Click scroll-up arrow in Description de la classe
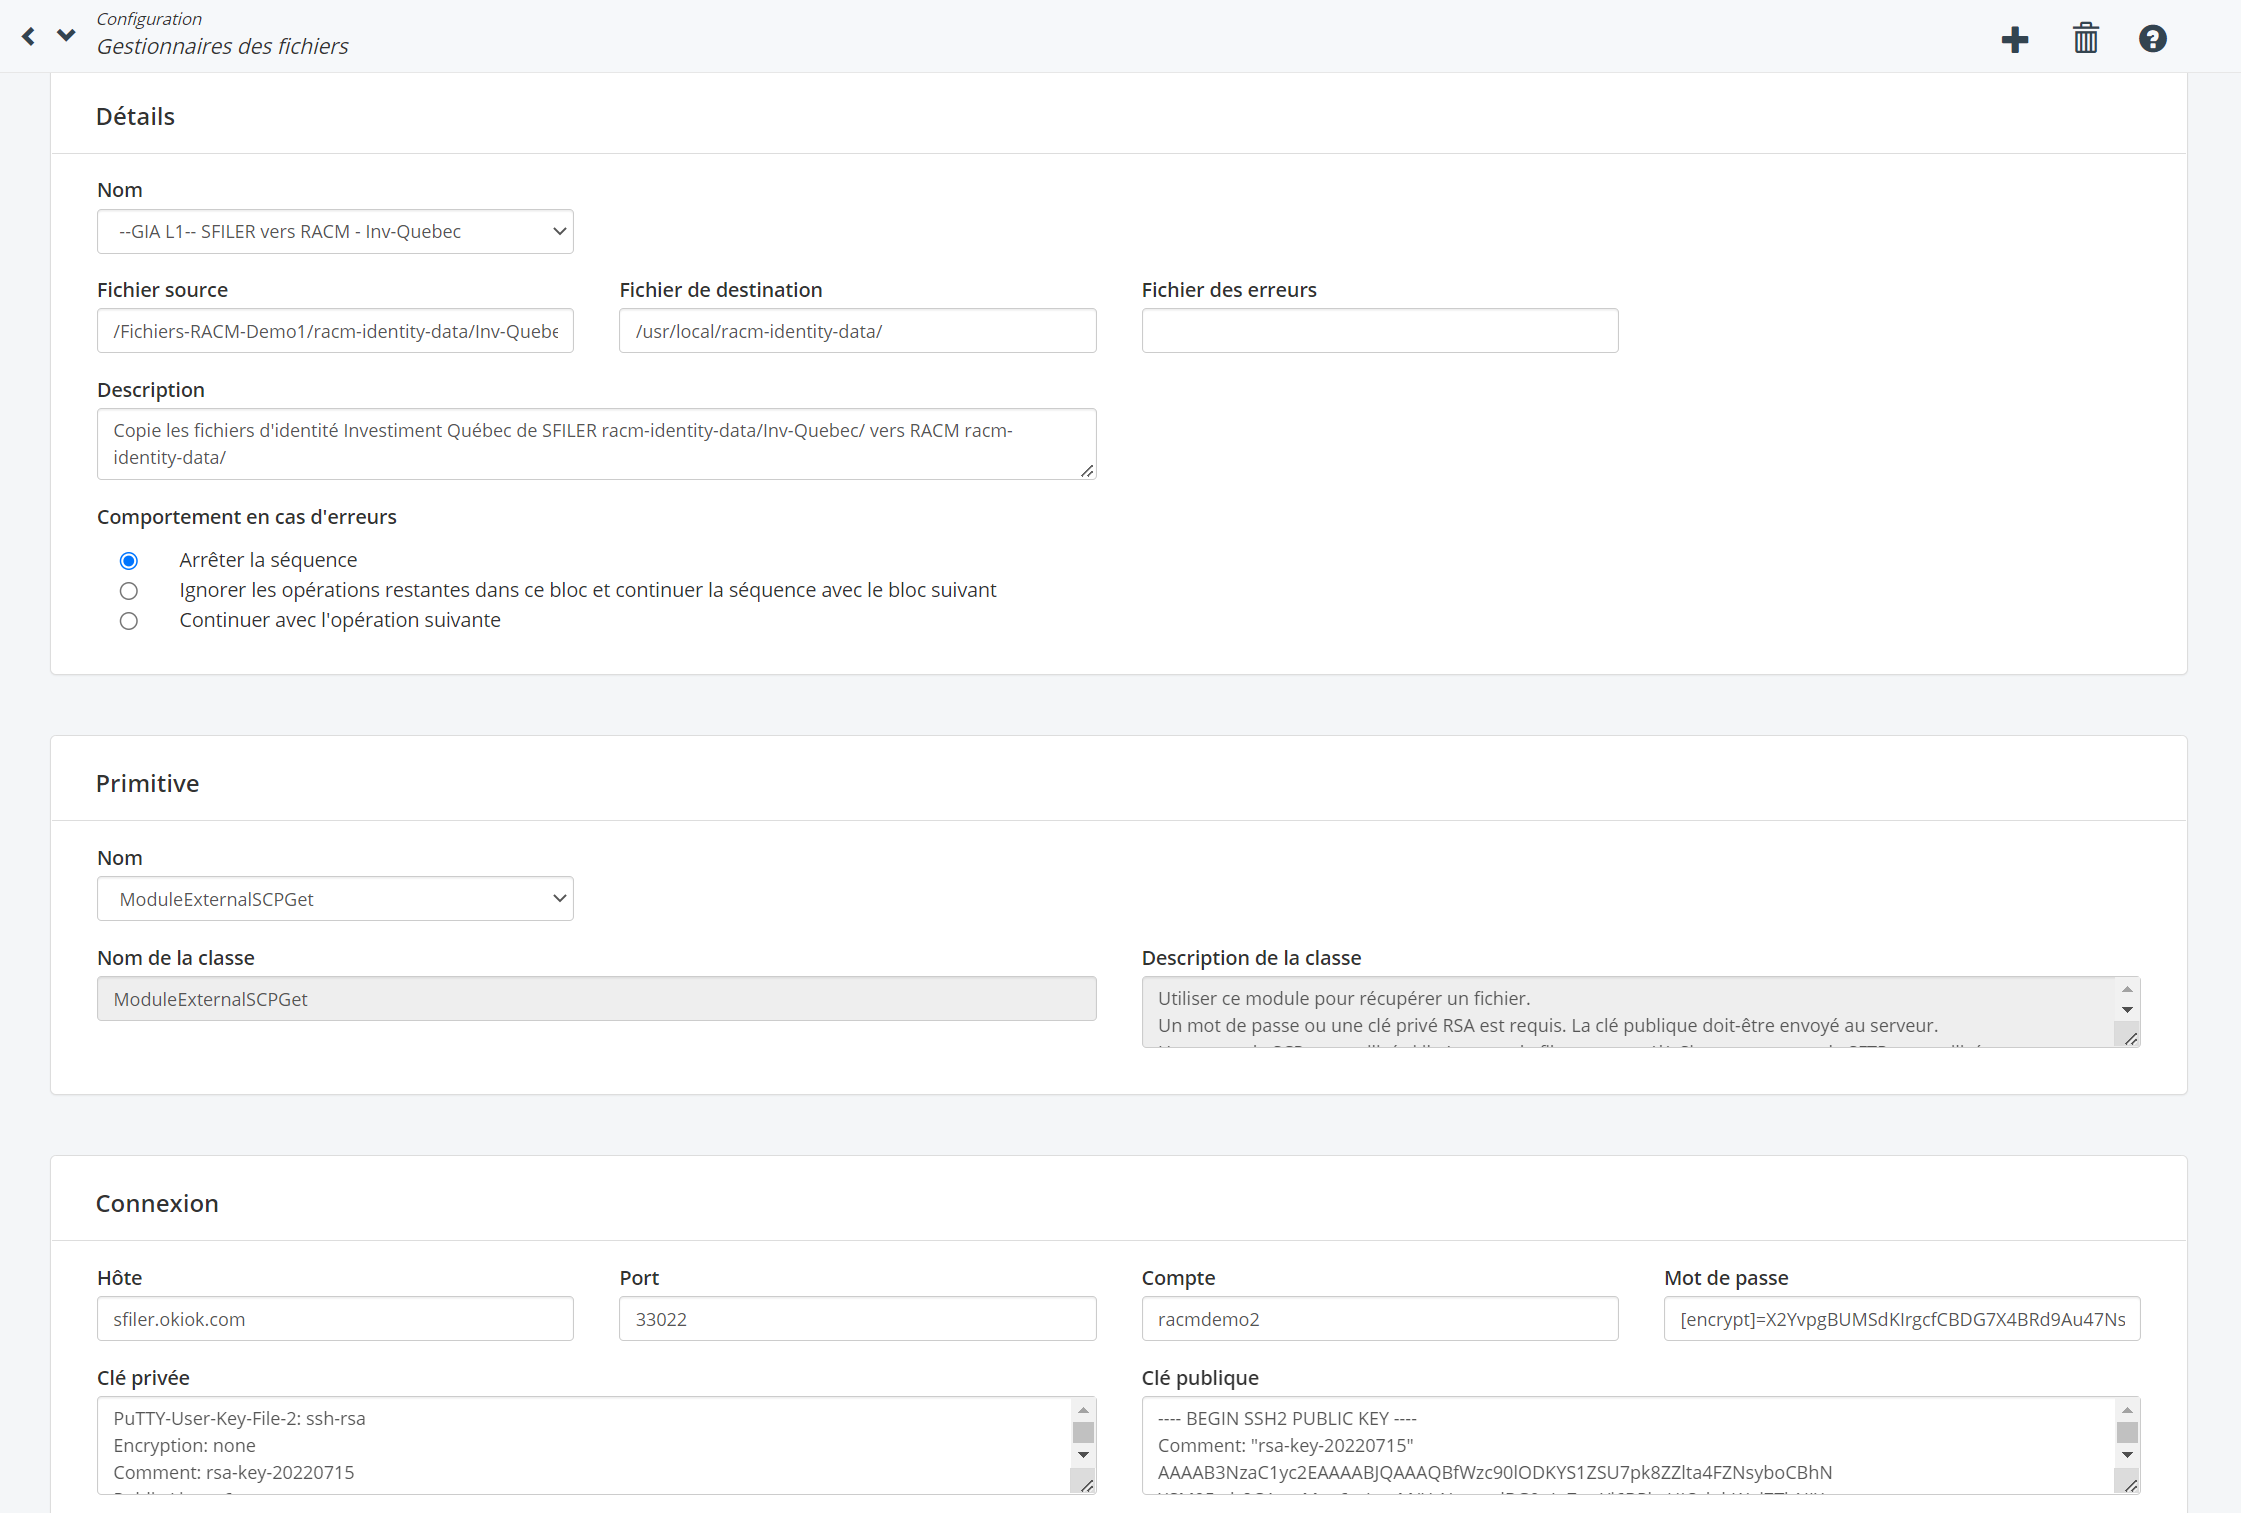This screenshot has width=2241, height=1513. coord(2127,989)
